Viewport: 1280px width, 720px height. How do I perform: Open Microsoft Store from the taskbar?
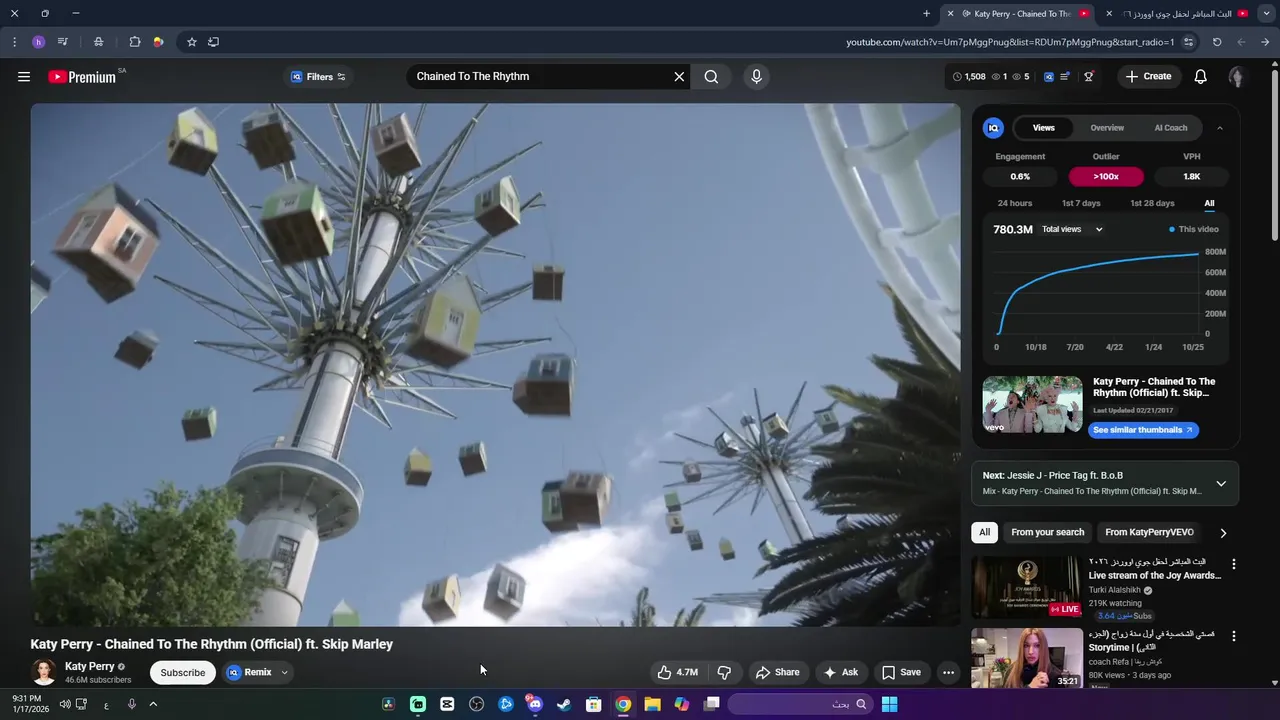pyautogui.click(x=593, y=704)
